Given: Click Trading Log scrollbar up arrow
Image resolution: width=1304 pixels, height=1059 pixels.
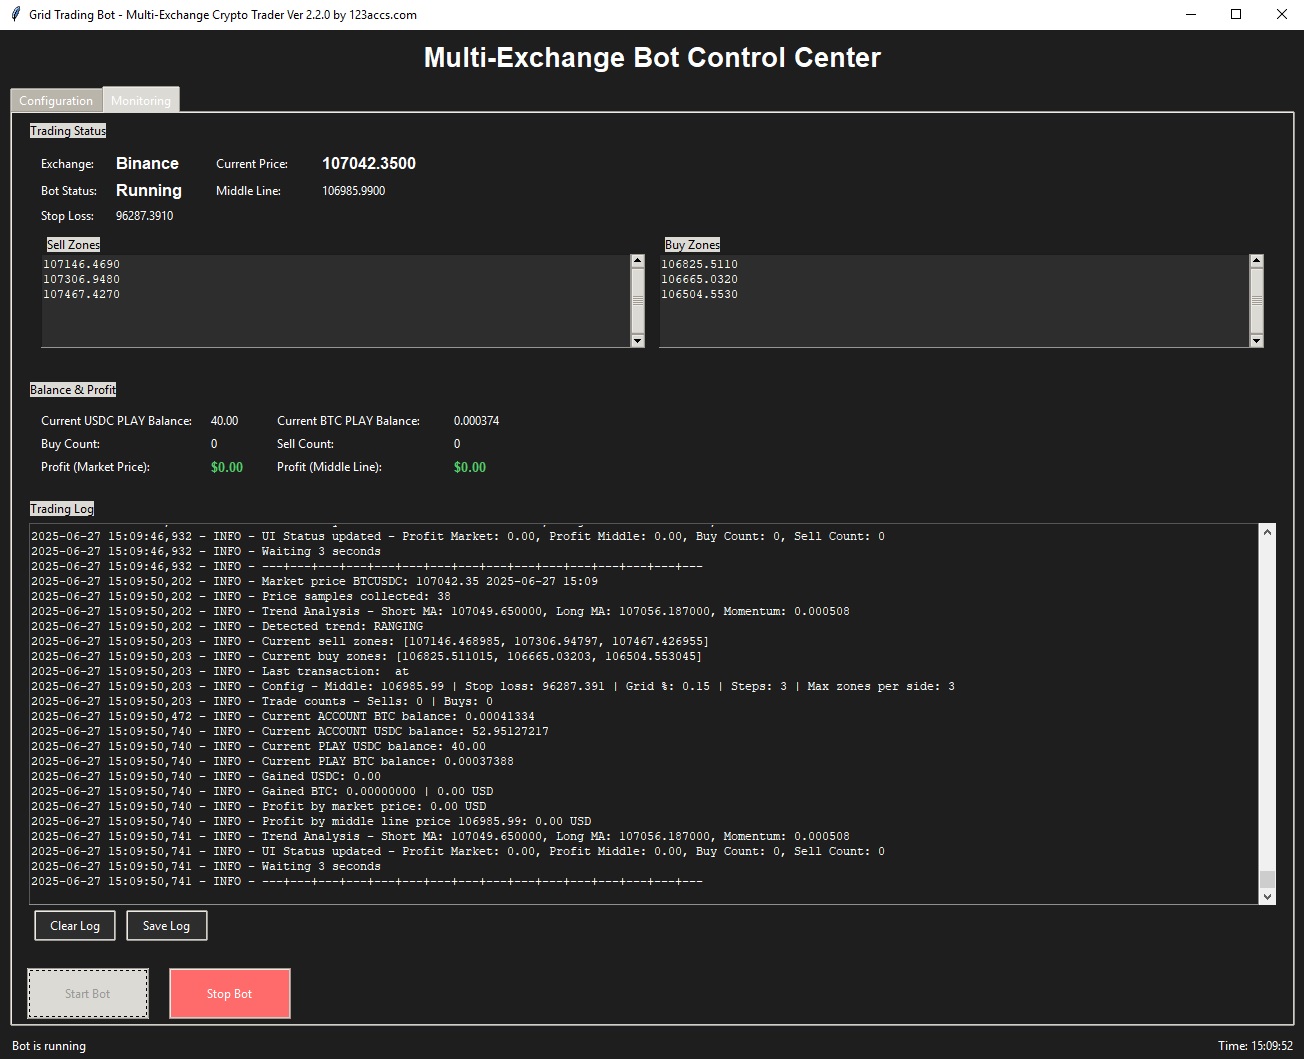Looking at the screenshot, I should tap(1268, 531).
